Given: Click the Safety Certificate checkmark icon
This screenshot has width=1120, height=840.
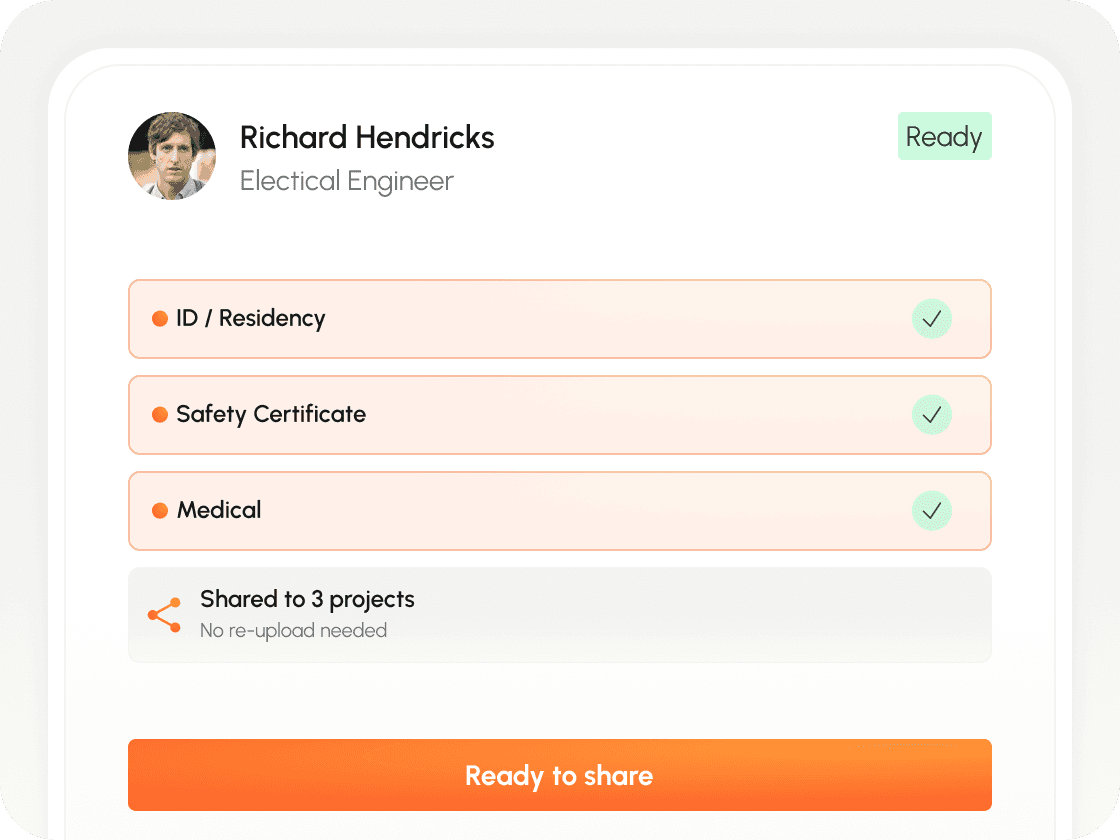Looking at the screenshot, I should [x=931, y=415].
